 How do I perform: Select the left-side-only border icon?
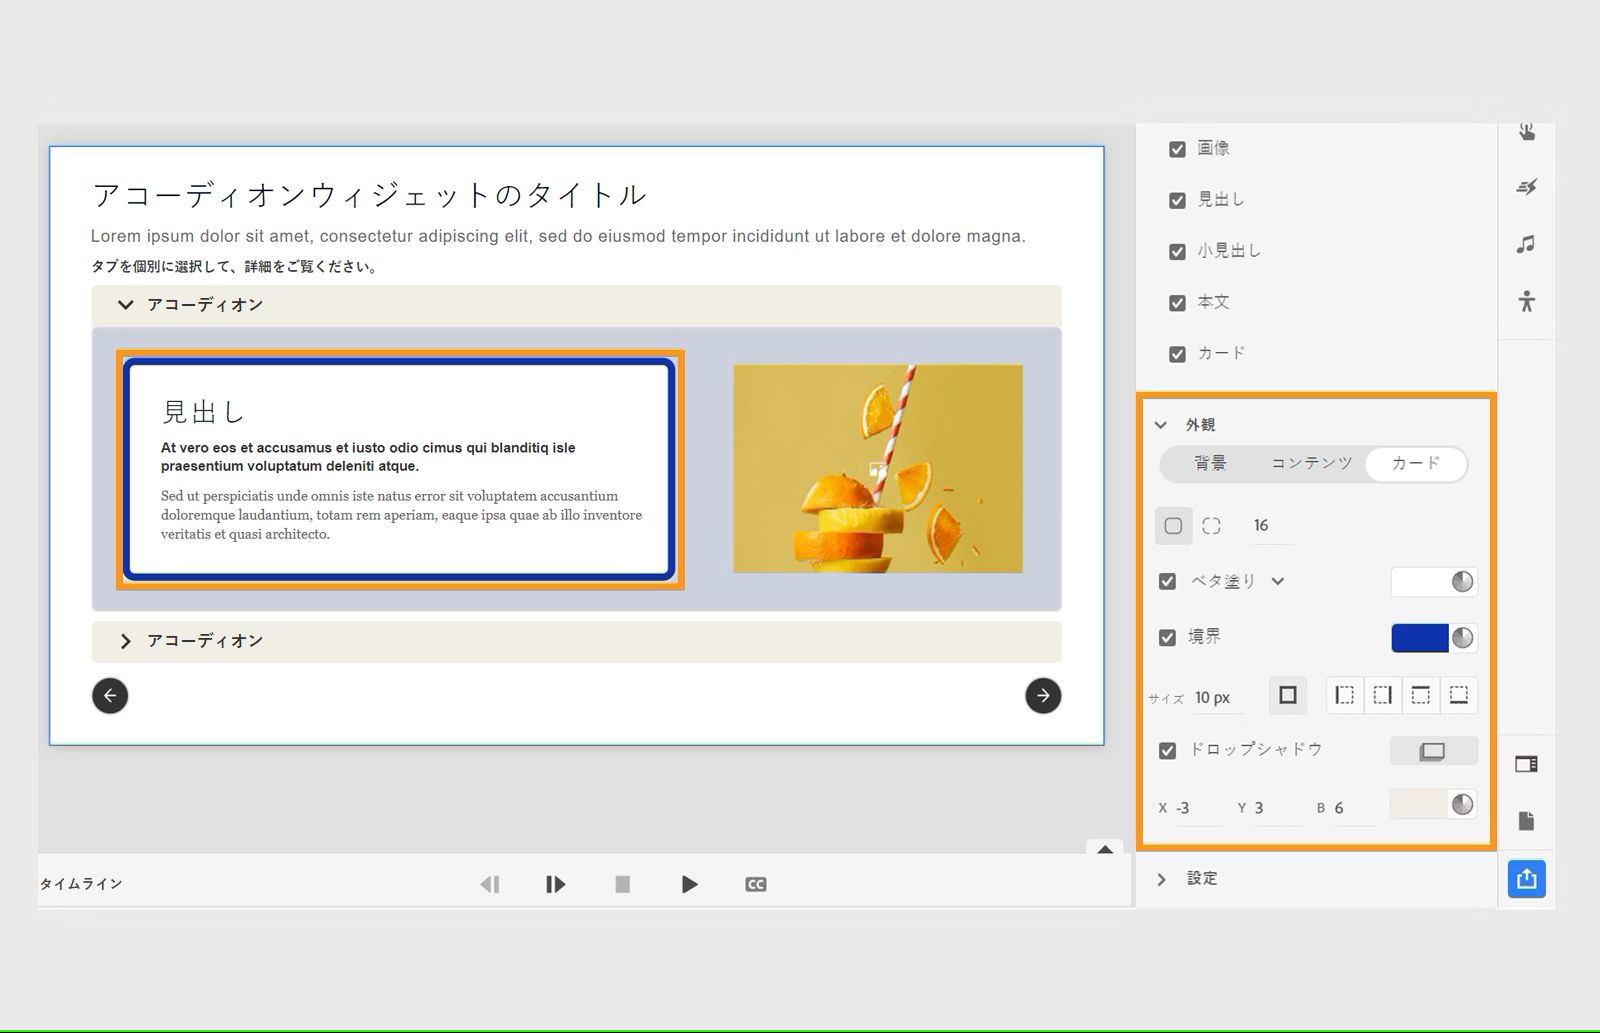(x=1345, y=695)
